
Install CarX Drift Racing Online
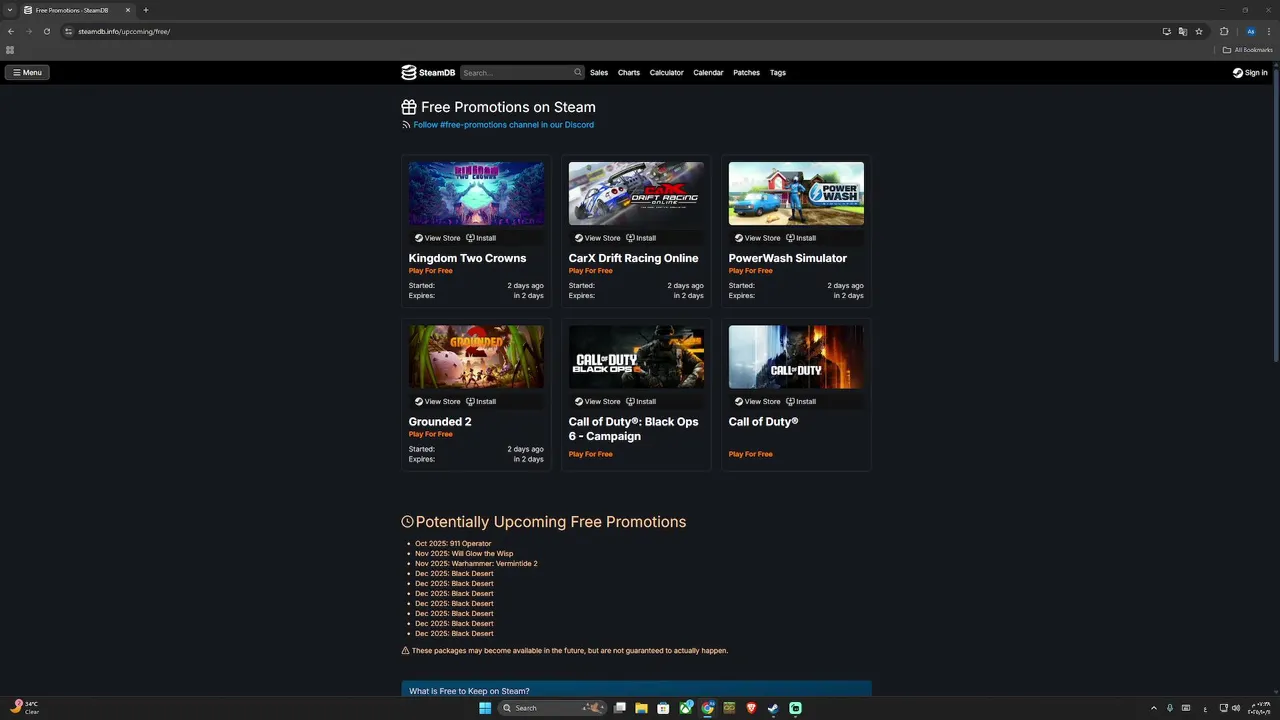[x=641, y=238]
